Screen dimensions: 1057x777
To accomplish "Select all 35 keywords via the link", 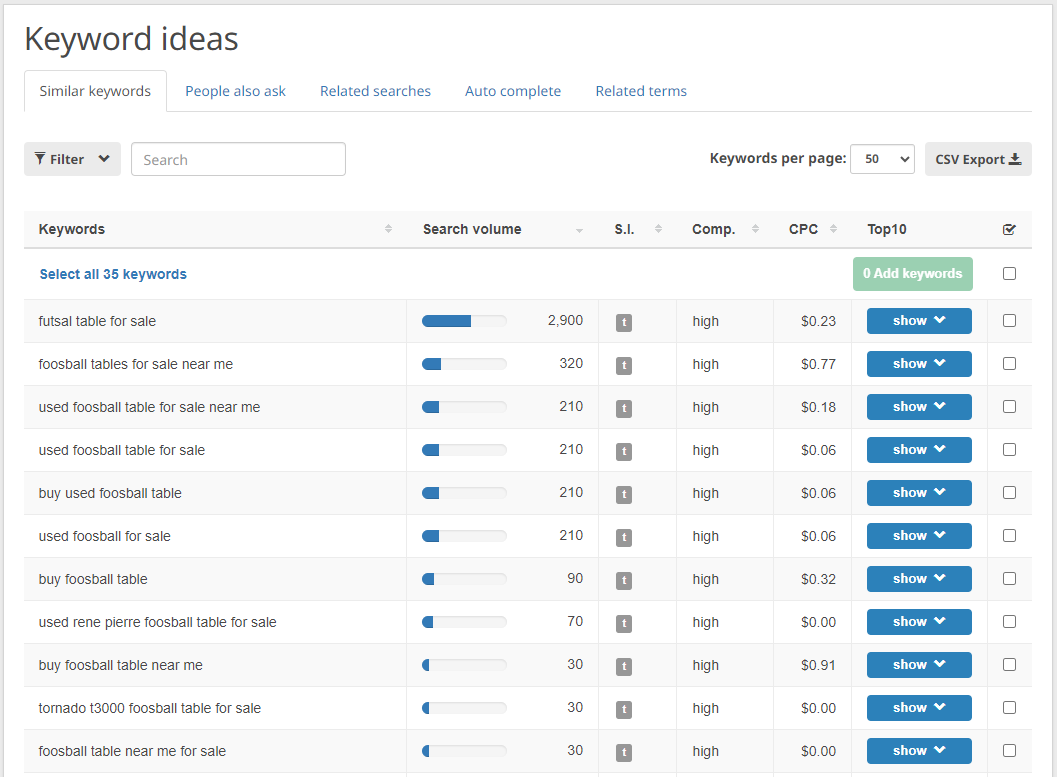I will tap(113, 273).
